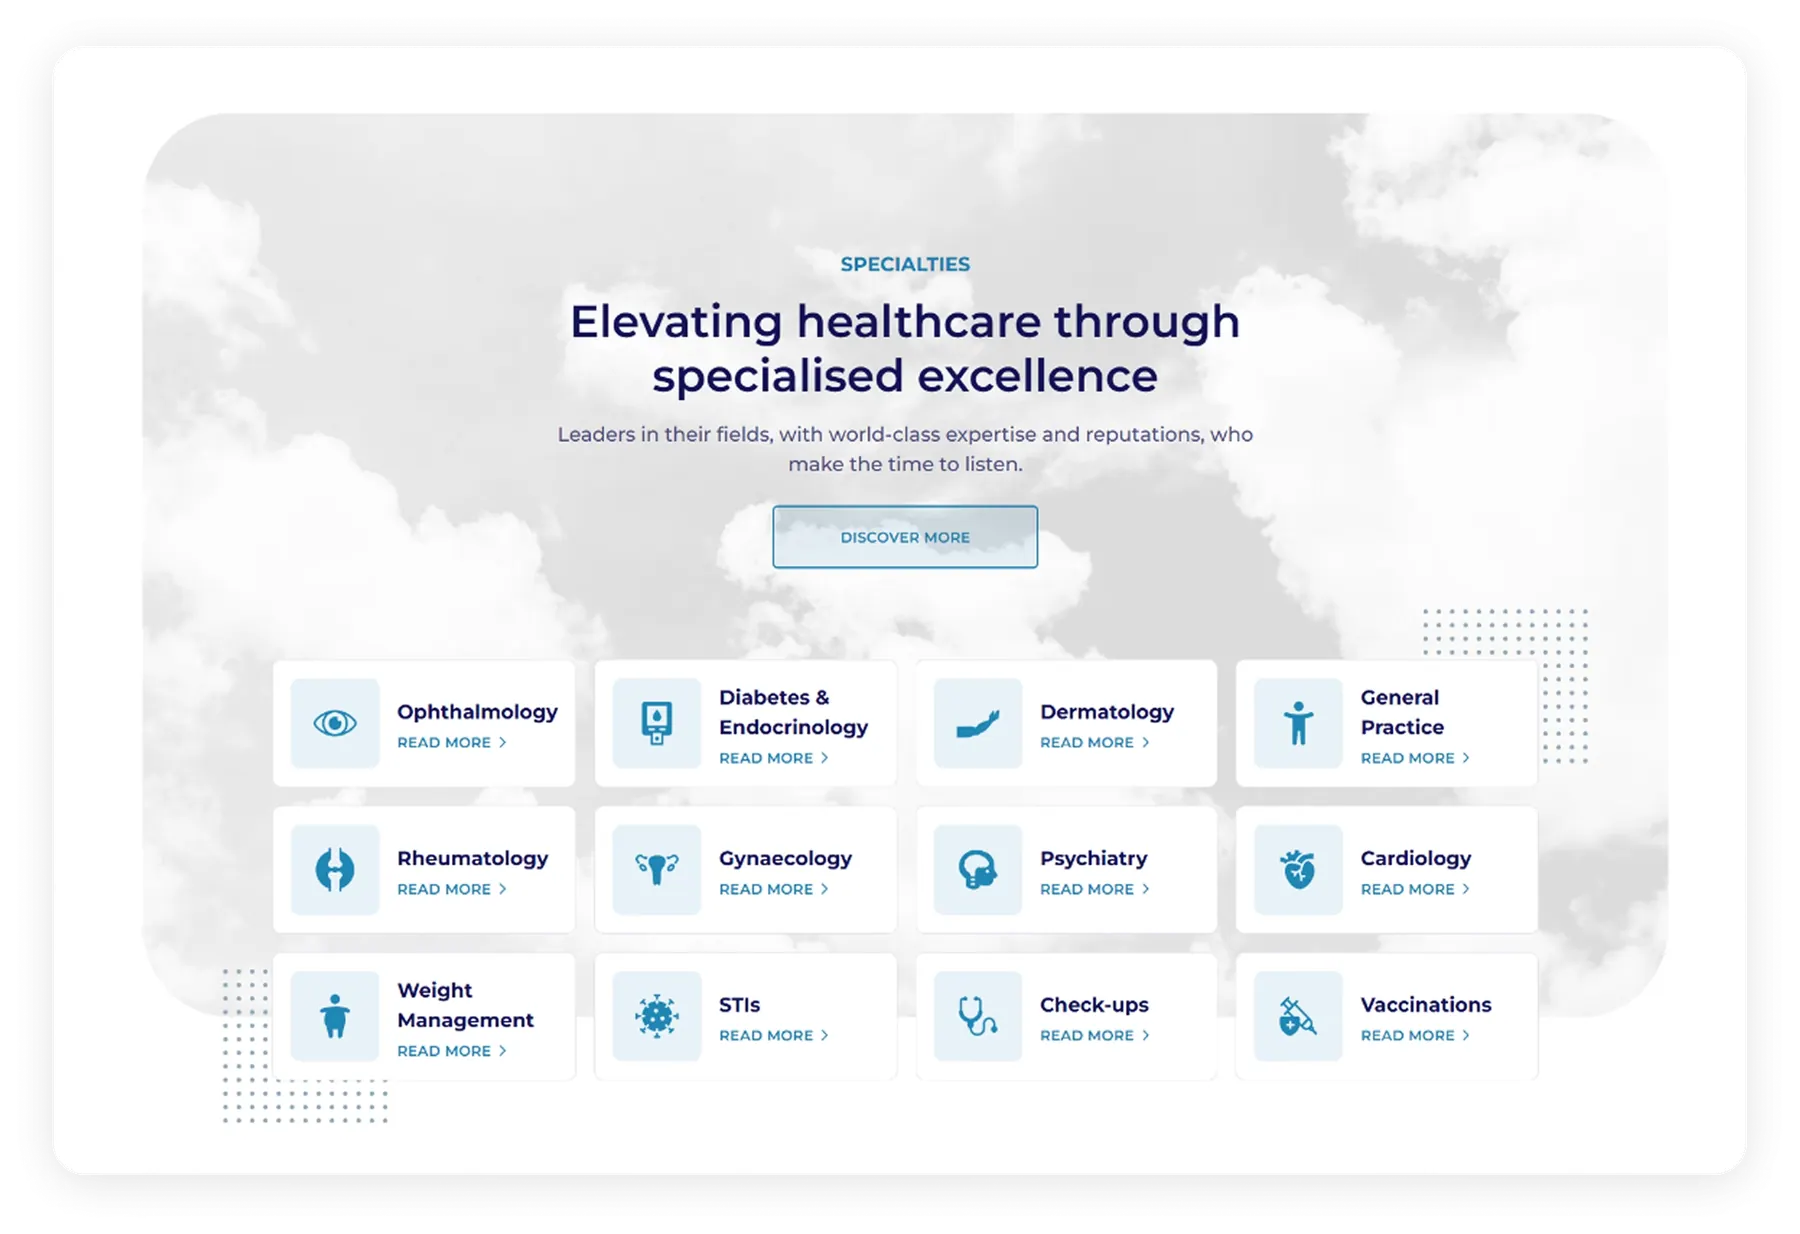The width and height of the screenshot is (1800, 1234).
Task: Click the Rheumatology joint icon
Action: 335,869
